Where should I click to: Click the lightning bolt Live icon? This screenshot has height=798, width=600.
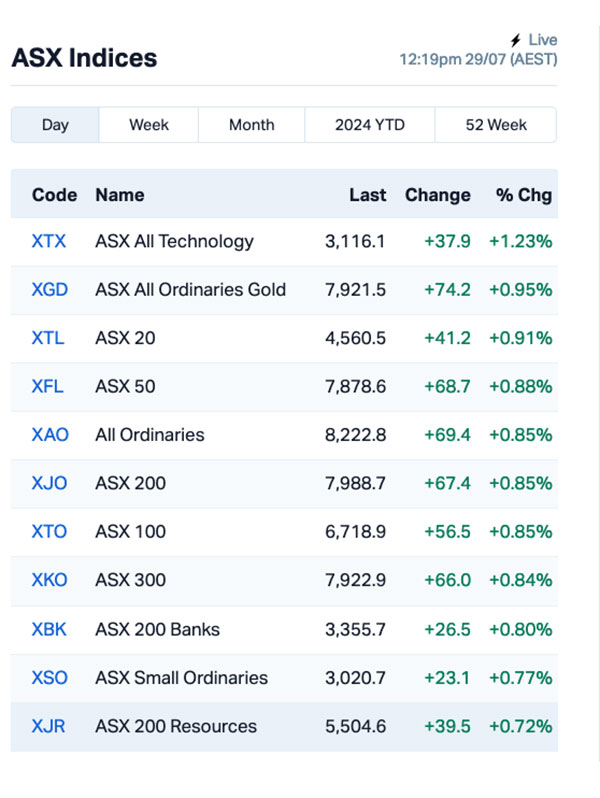click(516, 40)
